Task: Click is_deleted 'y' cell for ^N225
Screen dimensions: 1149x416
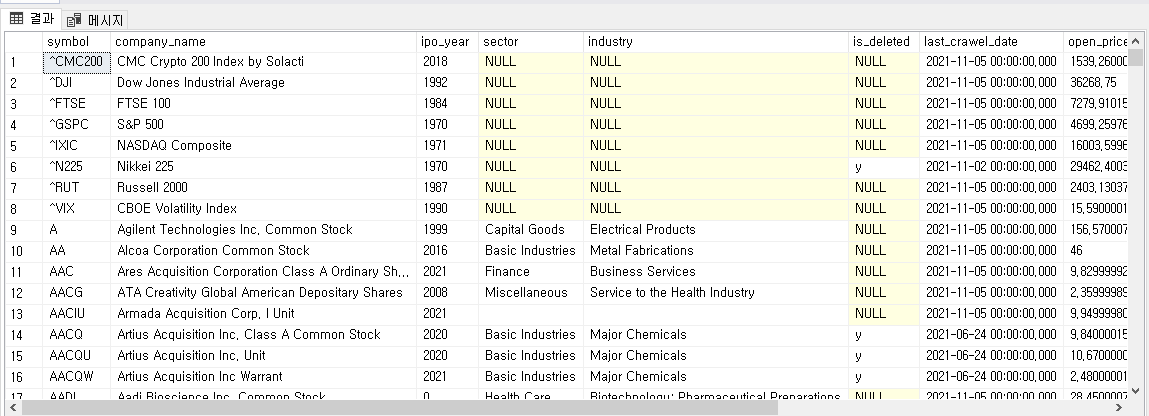Action: tap(884, 167)
